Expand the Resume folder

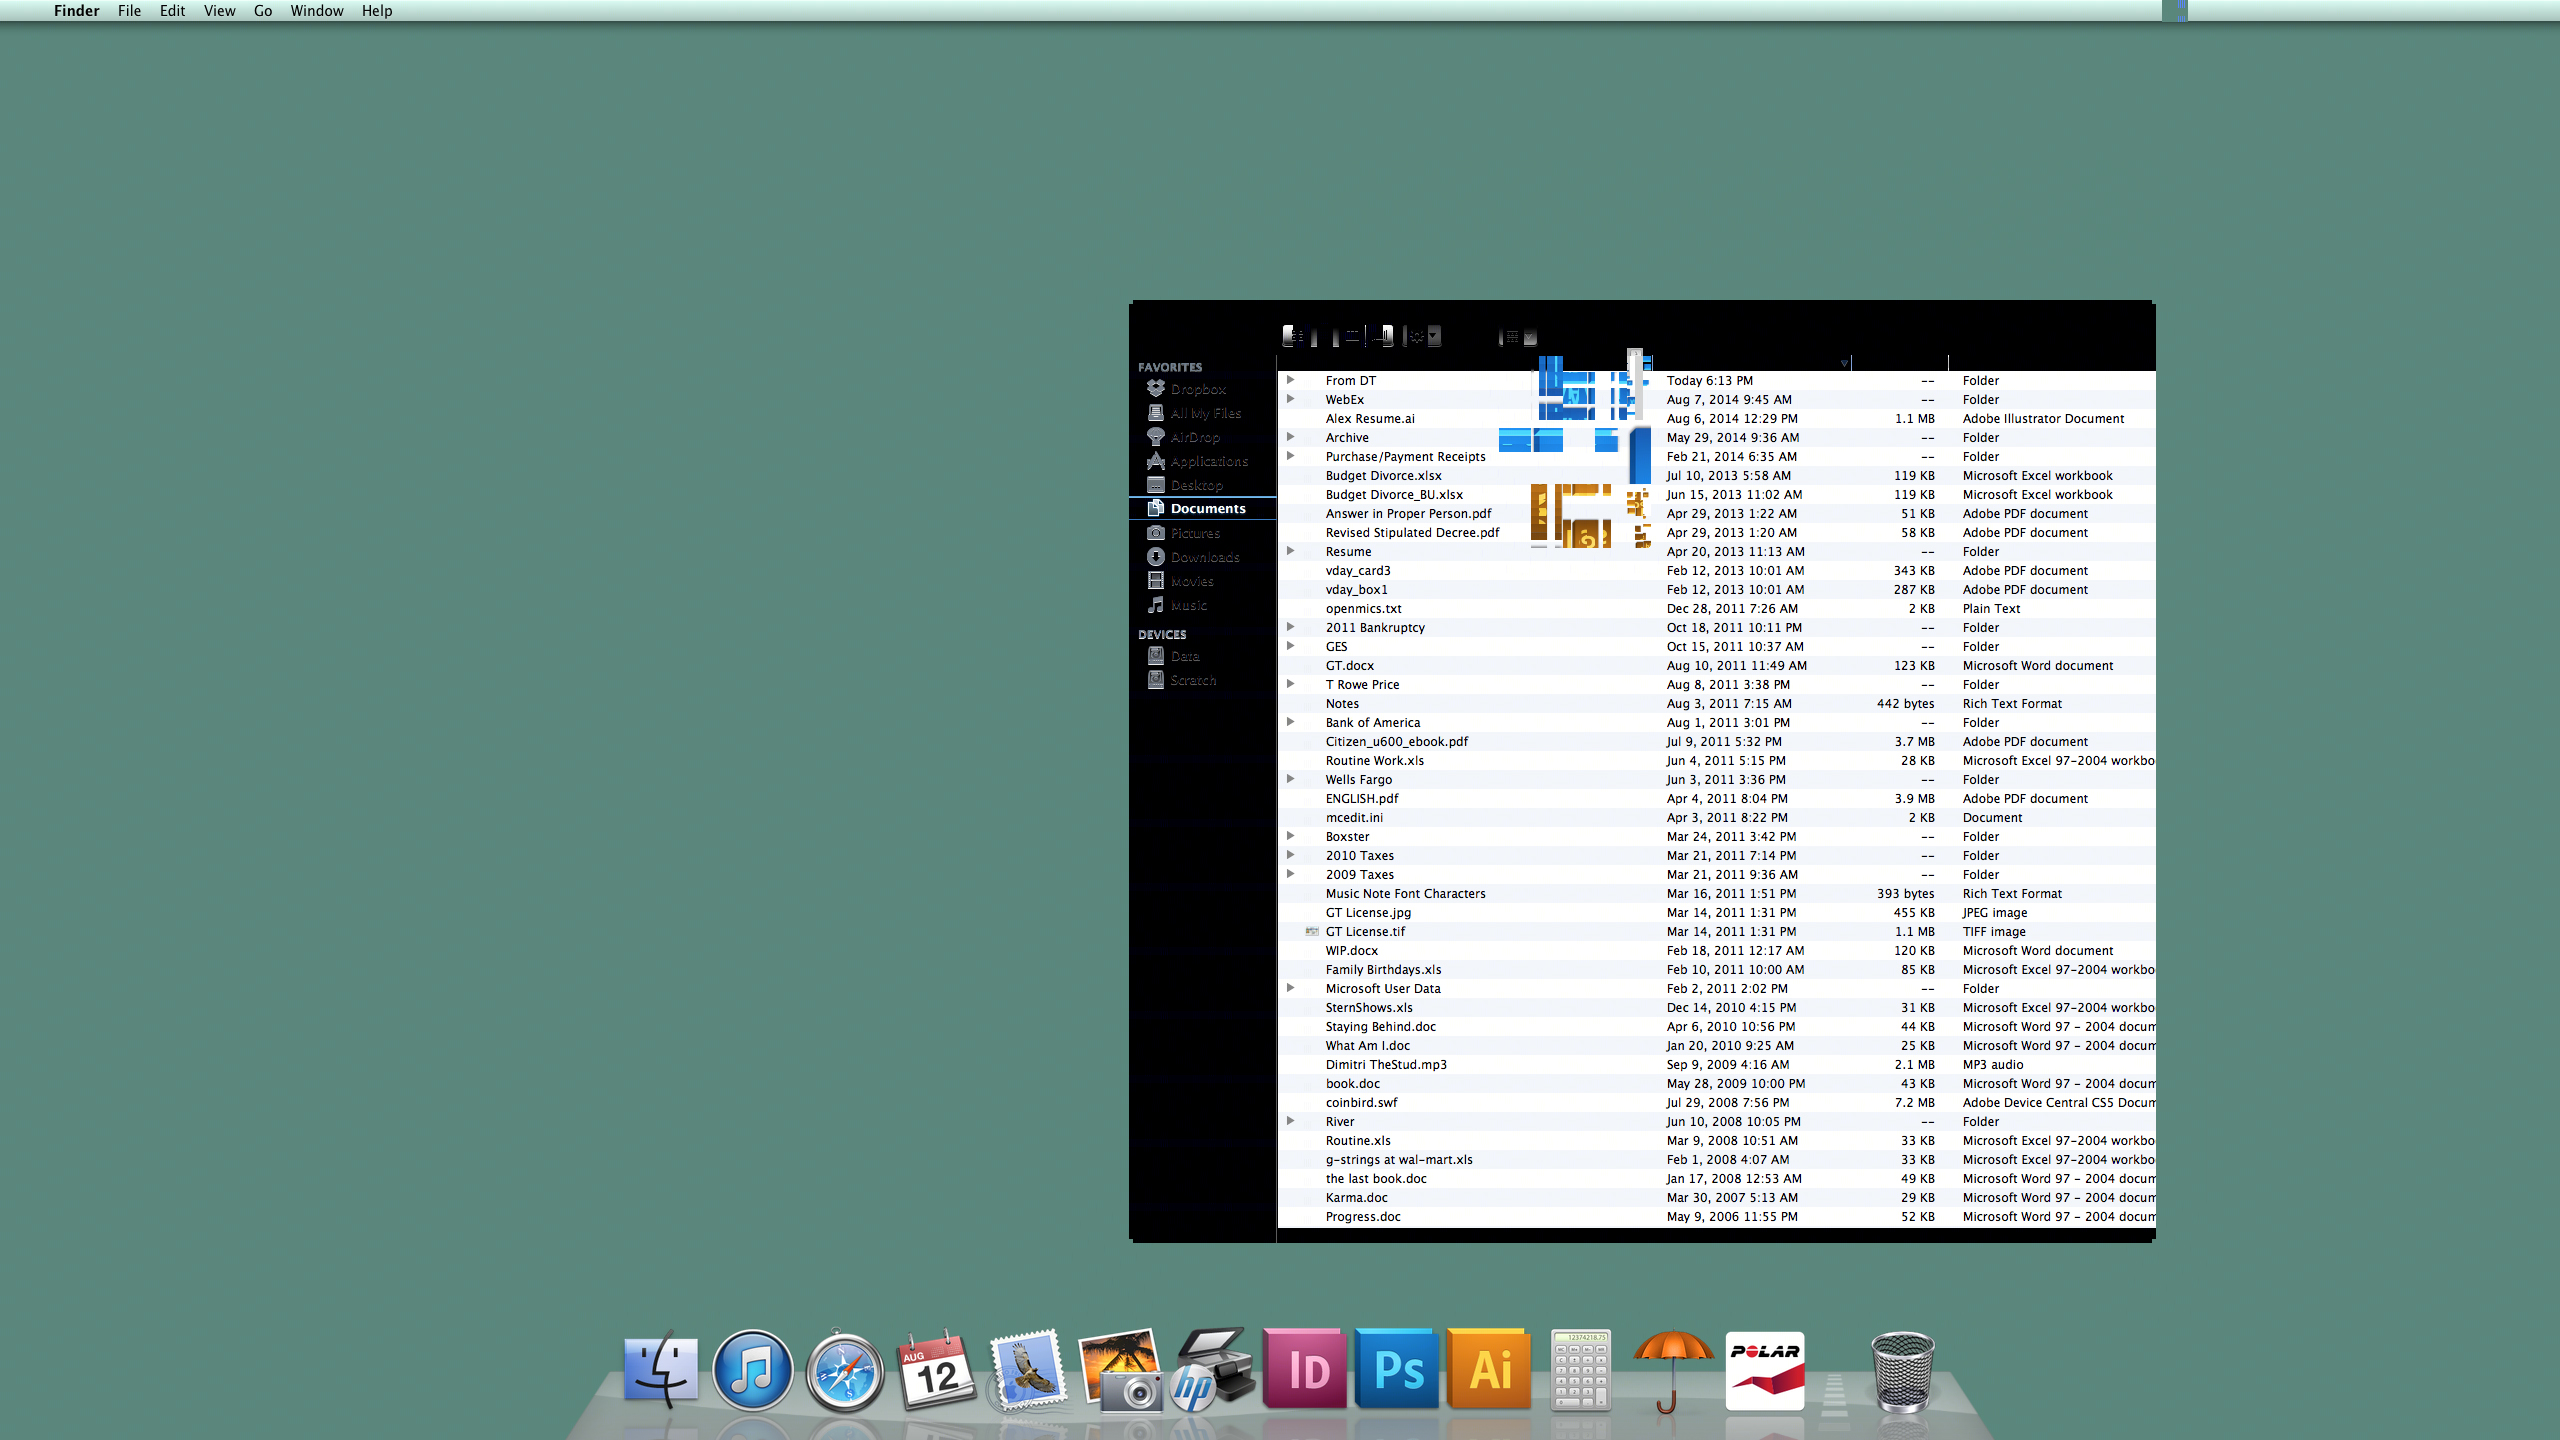1290,551
